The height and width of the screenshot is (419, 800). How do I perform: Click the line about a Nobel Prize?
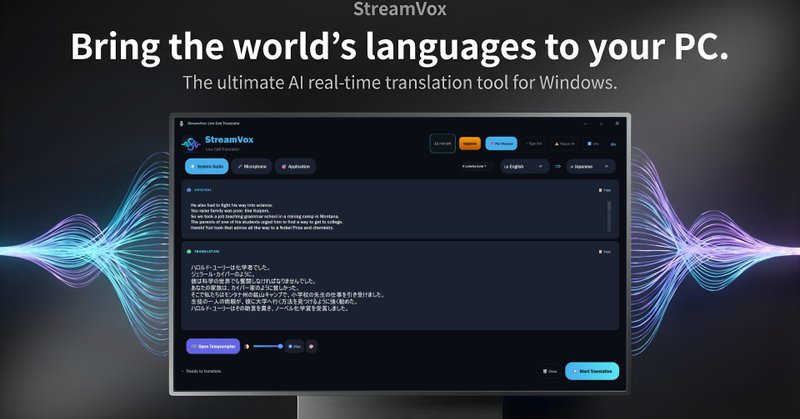(262, 228)
